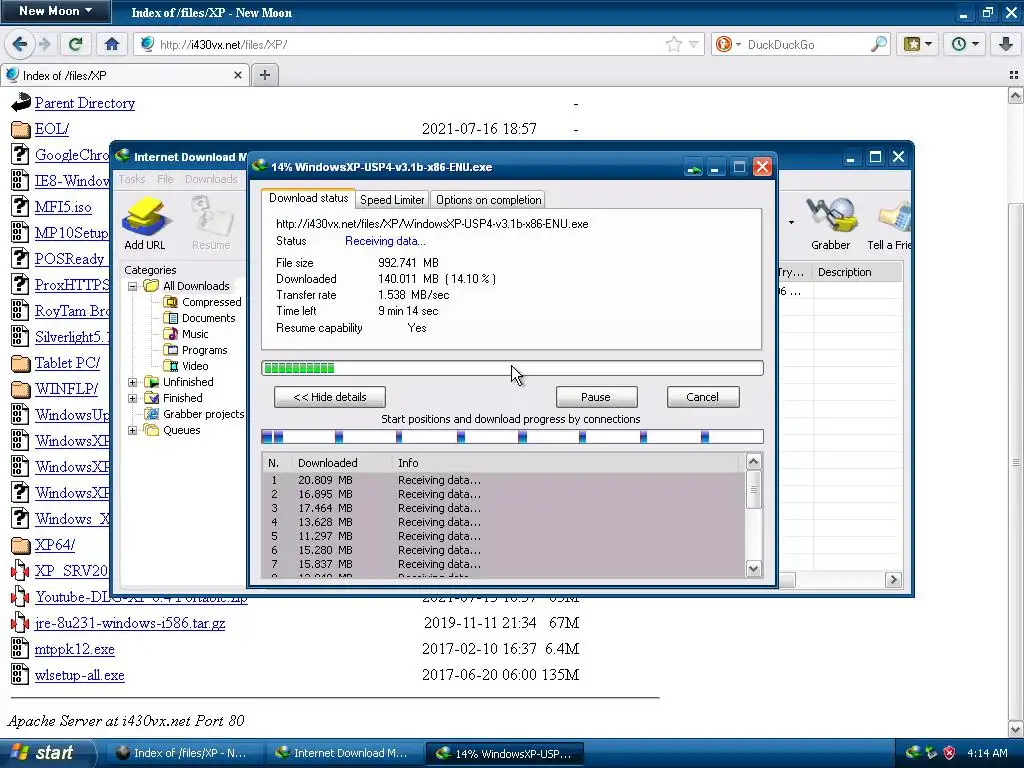Open the bookmarks menu toolbar button

point(917,44)
